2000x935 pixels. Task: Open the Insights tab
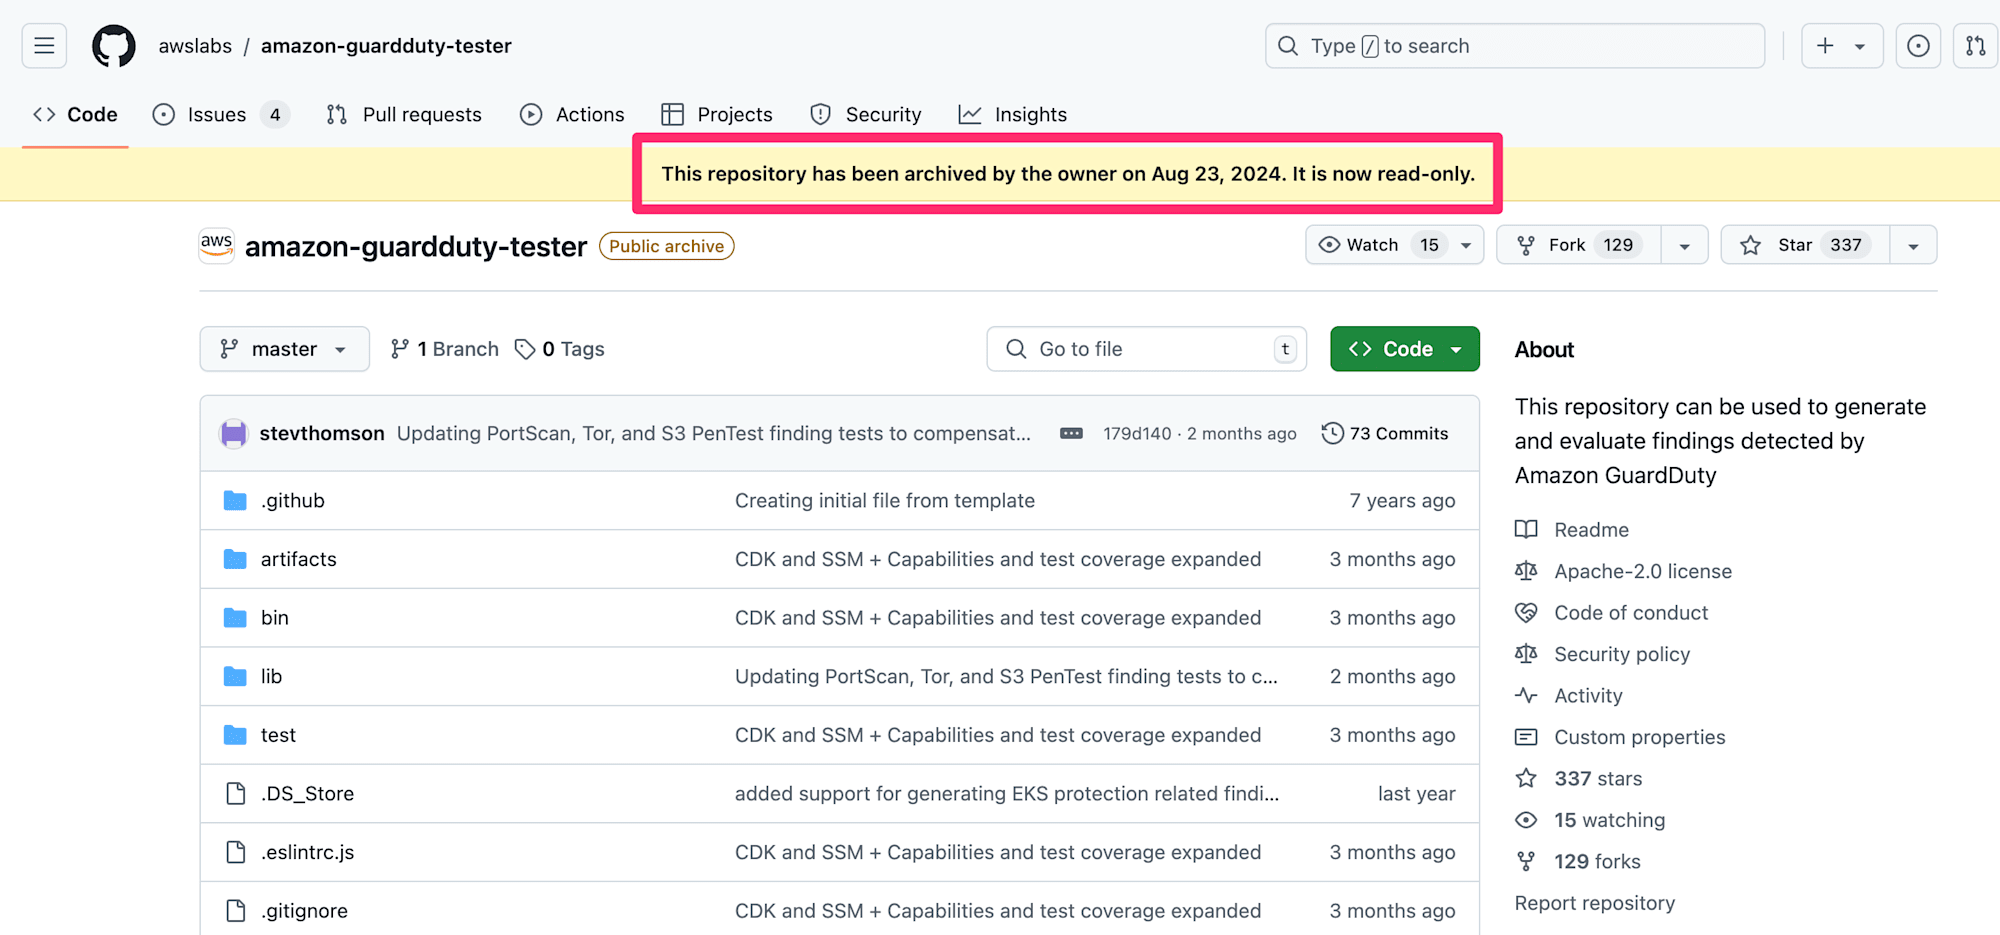pos(1013,115)
